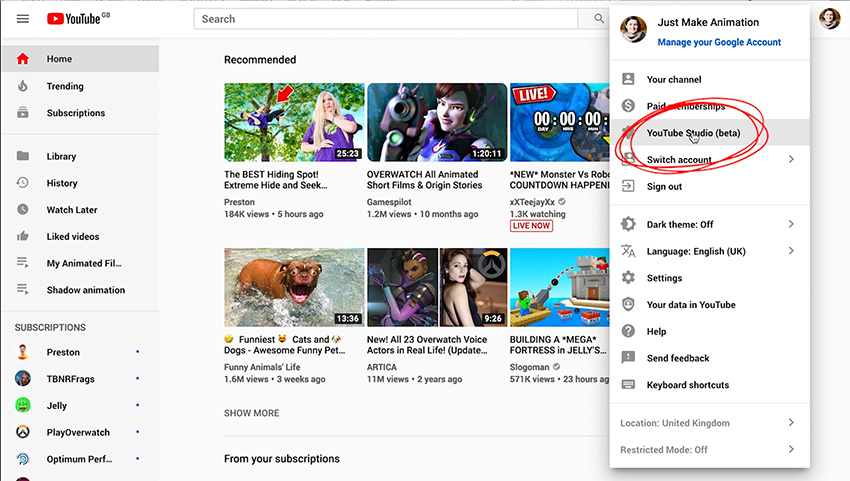850x481 pixels.
Task: Click the Home house icon
Action: pos(23,59)
